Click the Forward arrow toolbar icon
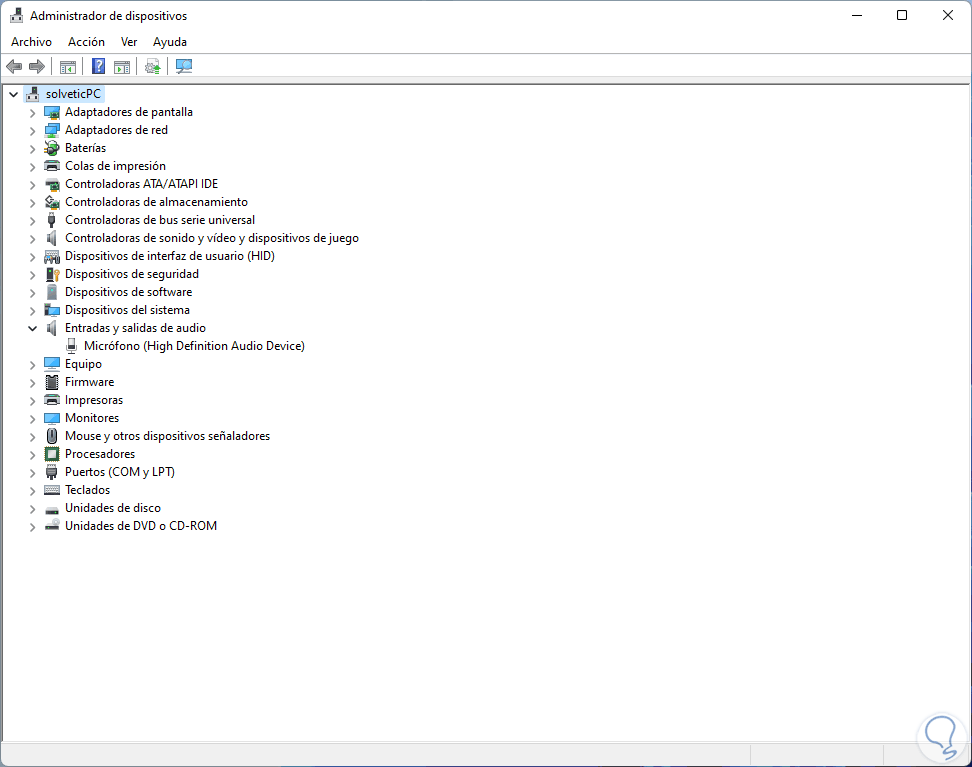 [x=37, y=66]
